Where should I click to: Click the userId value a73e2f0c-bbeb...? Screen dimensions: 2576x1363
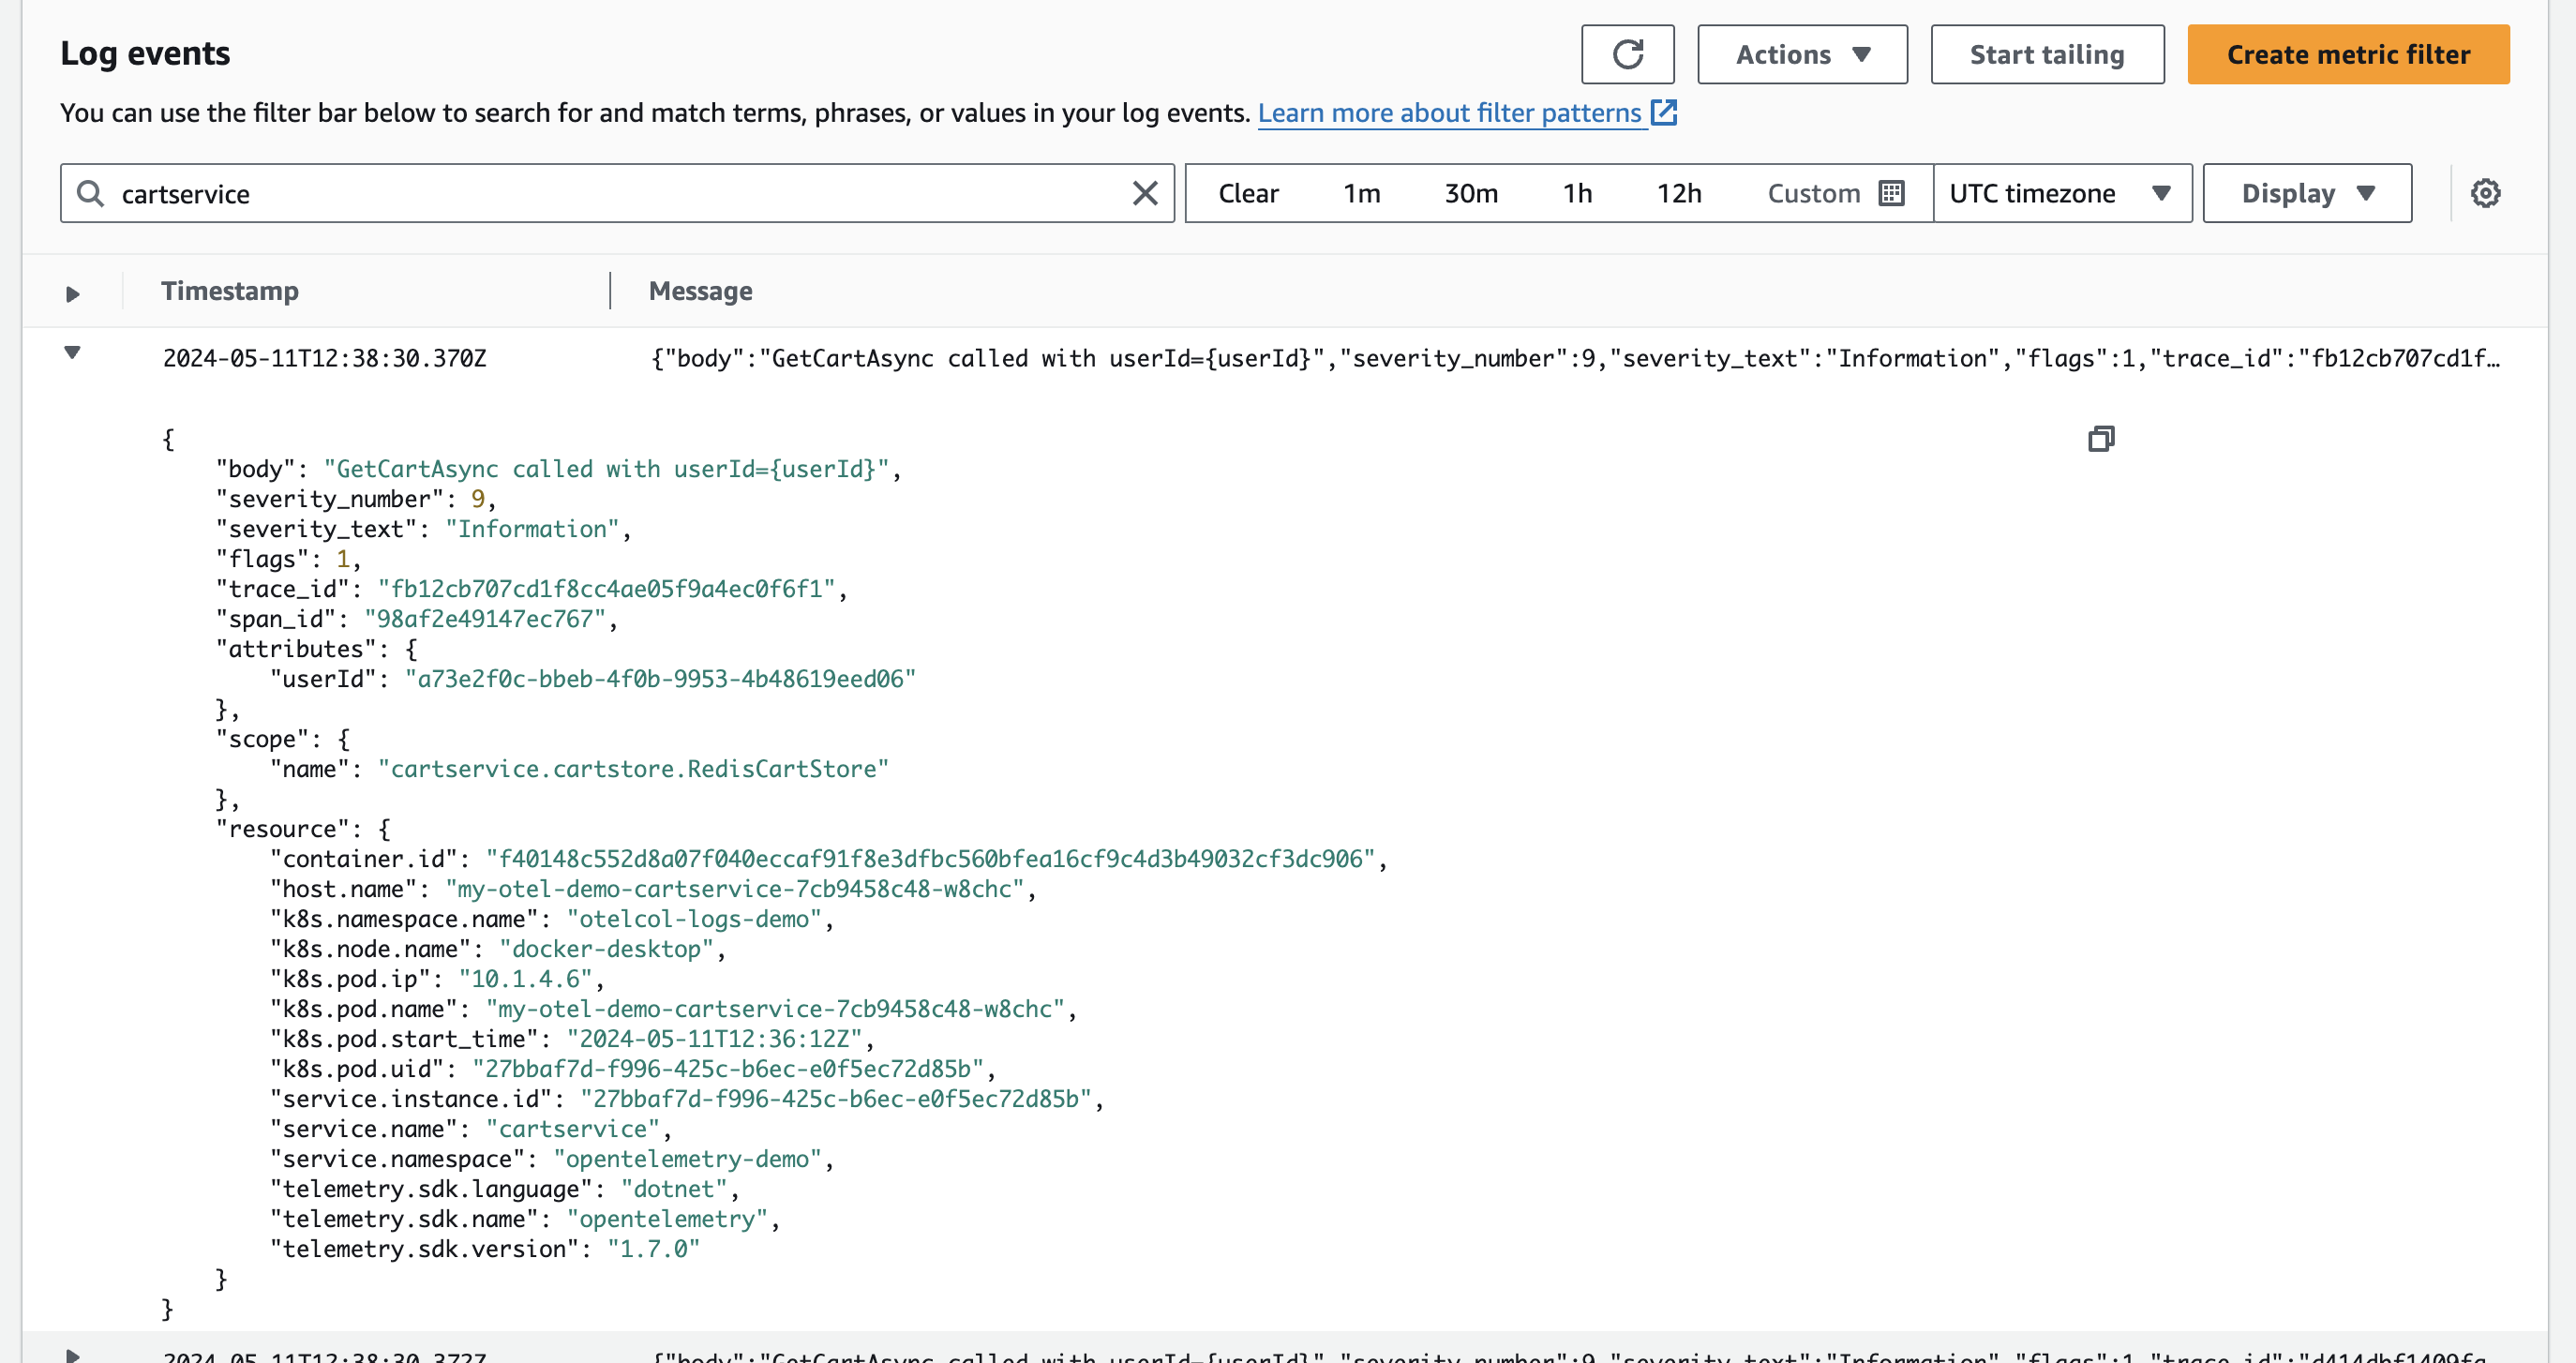[x=660, y=679]
